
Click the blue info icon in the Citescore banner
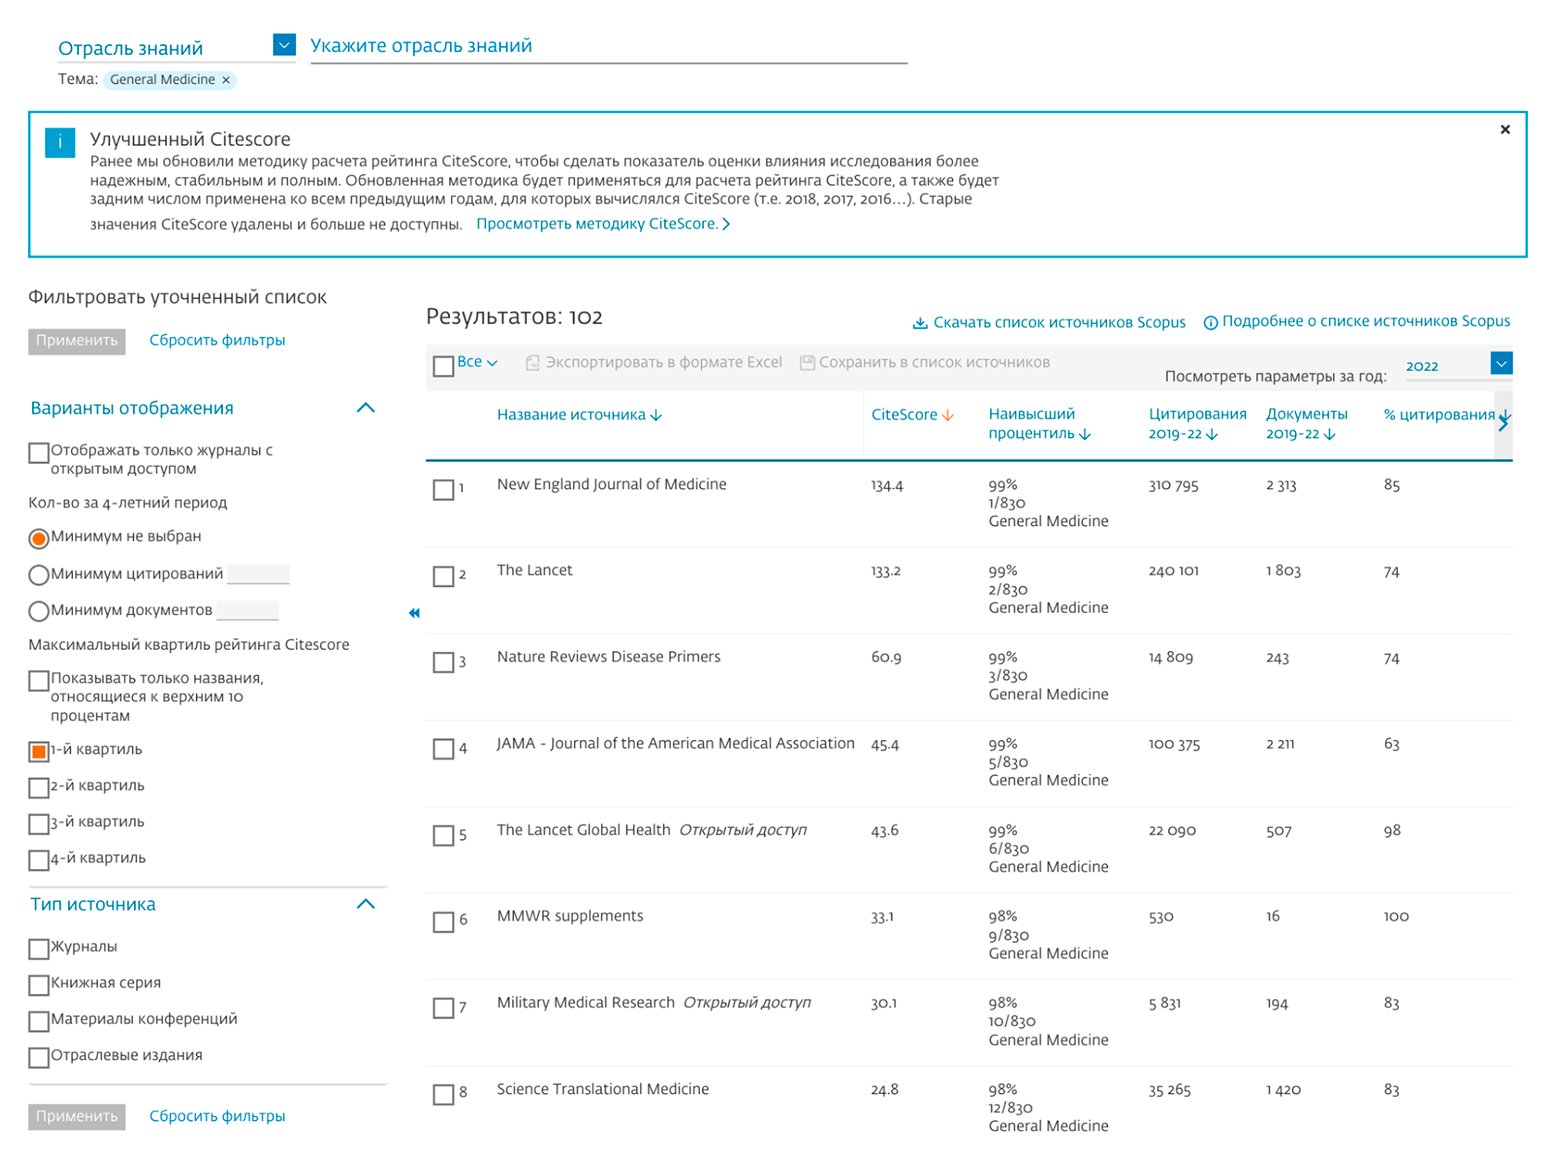coord(60,142)
